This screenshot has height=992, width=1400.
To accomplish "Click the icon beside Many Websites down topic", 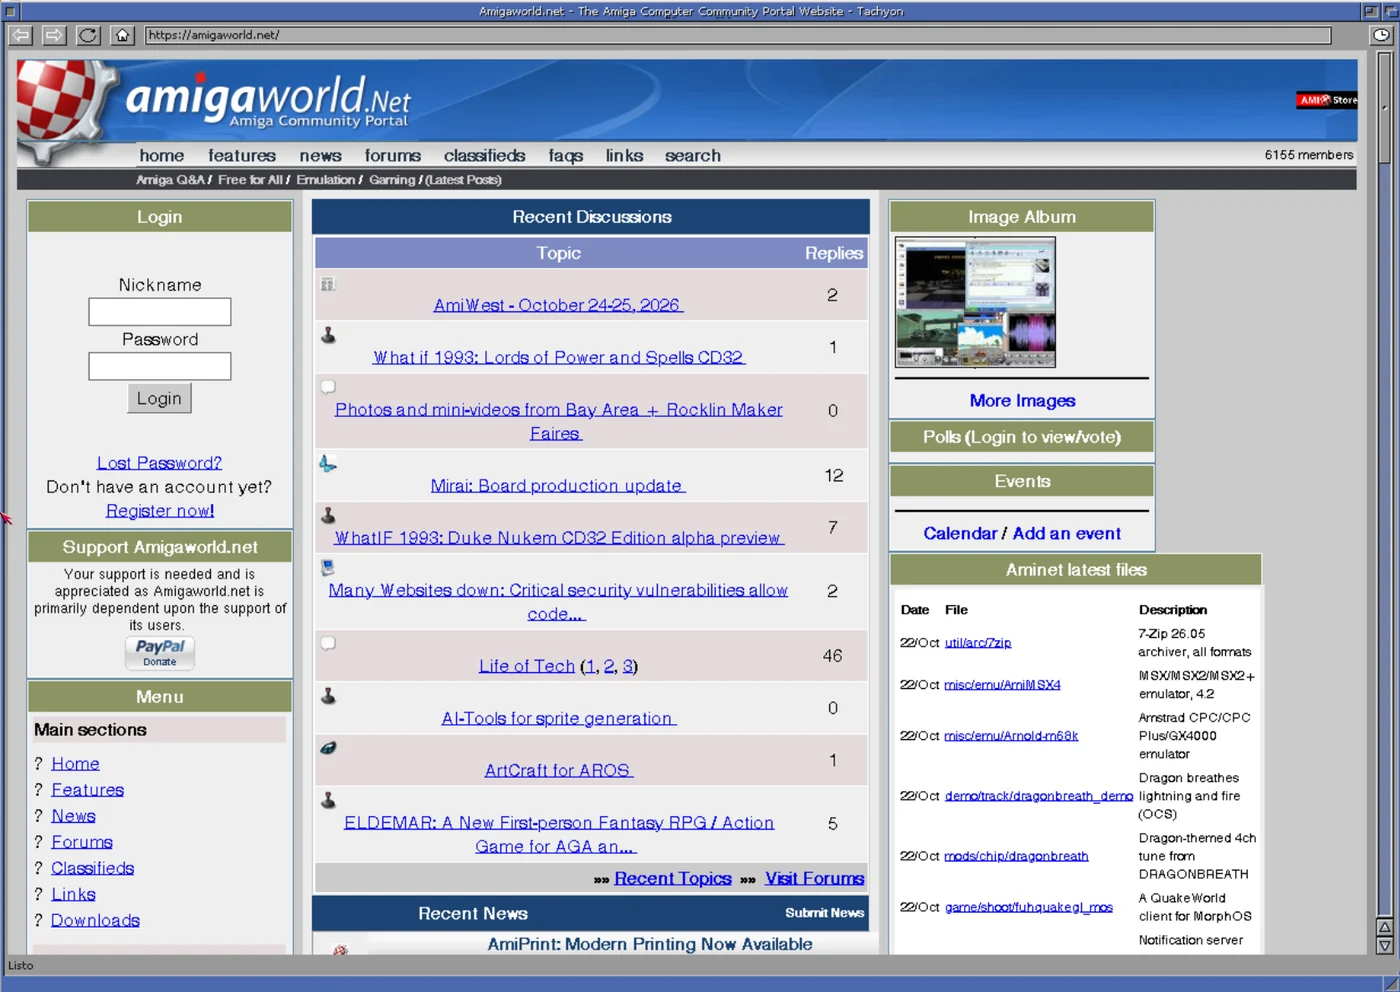I will point(327,568).
